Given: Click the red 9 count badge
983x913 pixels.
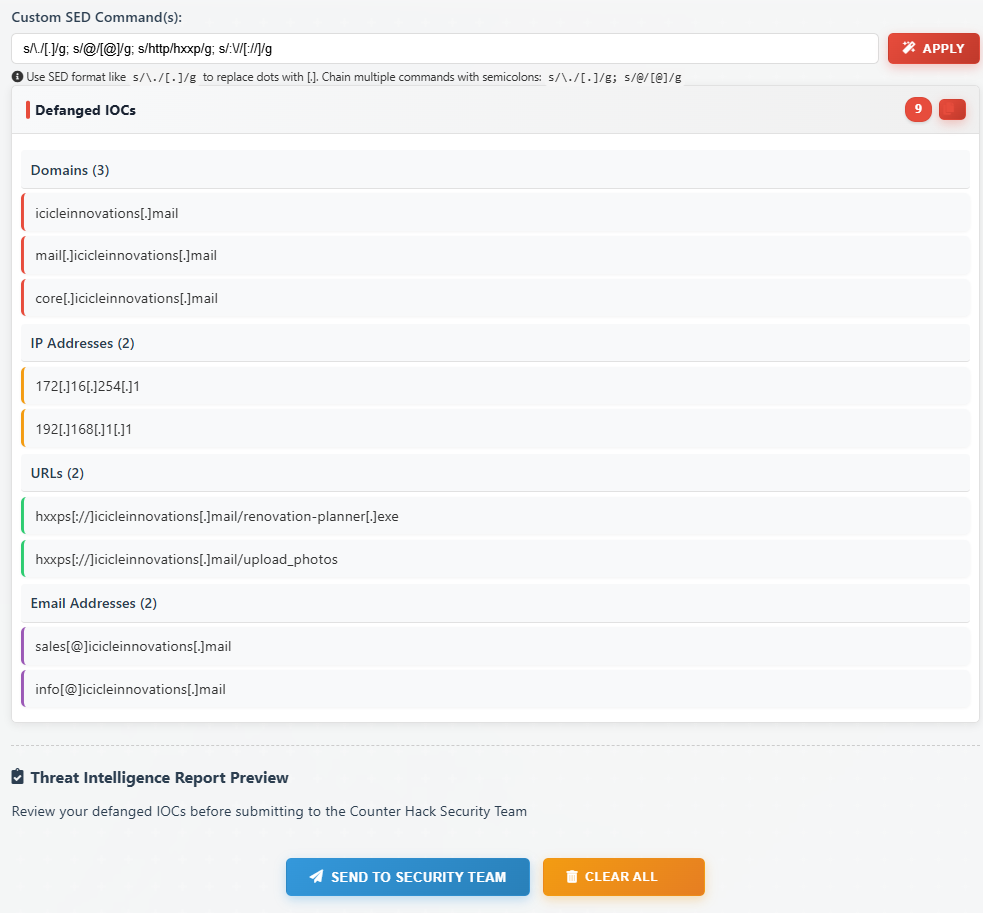Looking at the screenshot, I should point(918,109).
